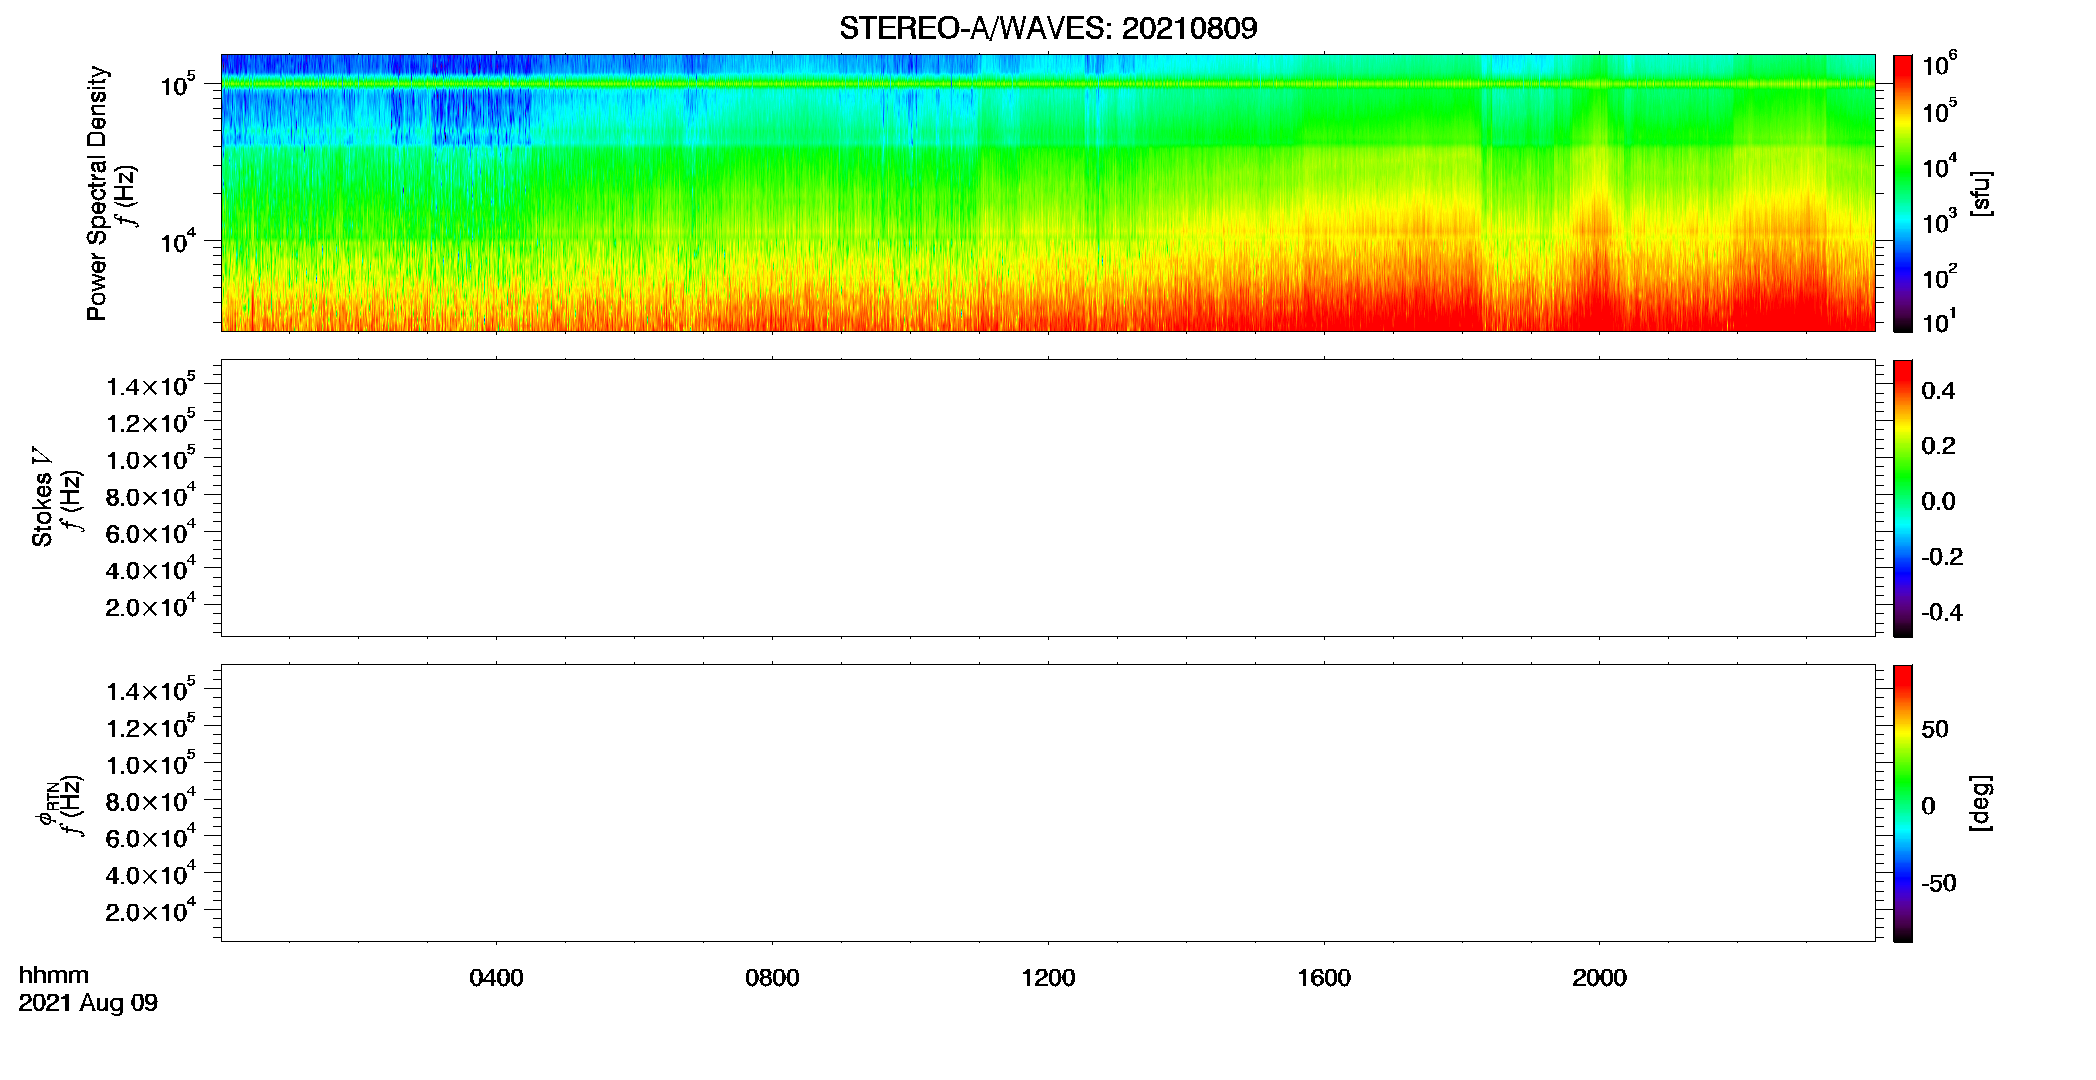Select the [deg] unit label

[x=1980, y=803]
